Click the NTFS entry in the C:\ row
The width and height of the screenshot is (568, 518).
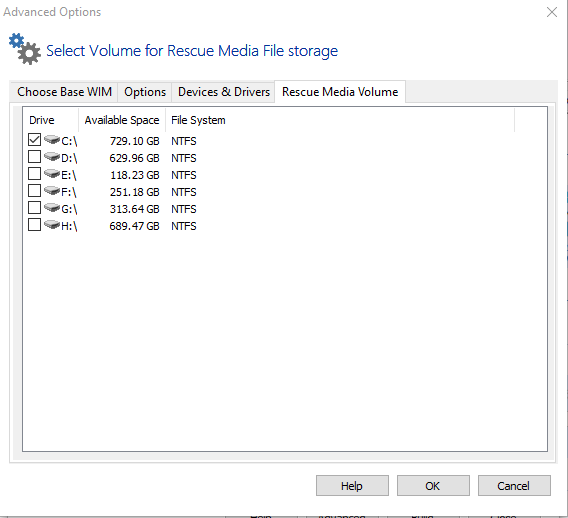tap(184, 141)
